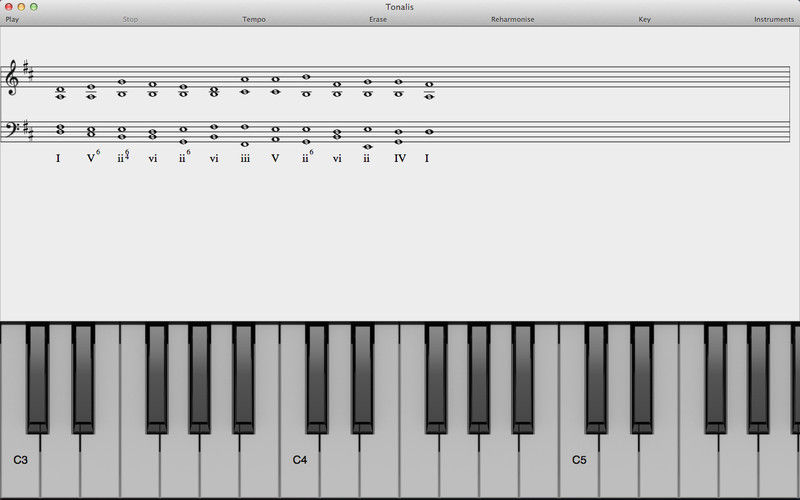
Task: Click Erase in the toolbar
Action: 378,19
